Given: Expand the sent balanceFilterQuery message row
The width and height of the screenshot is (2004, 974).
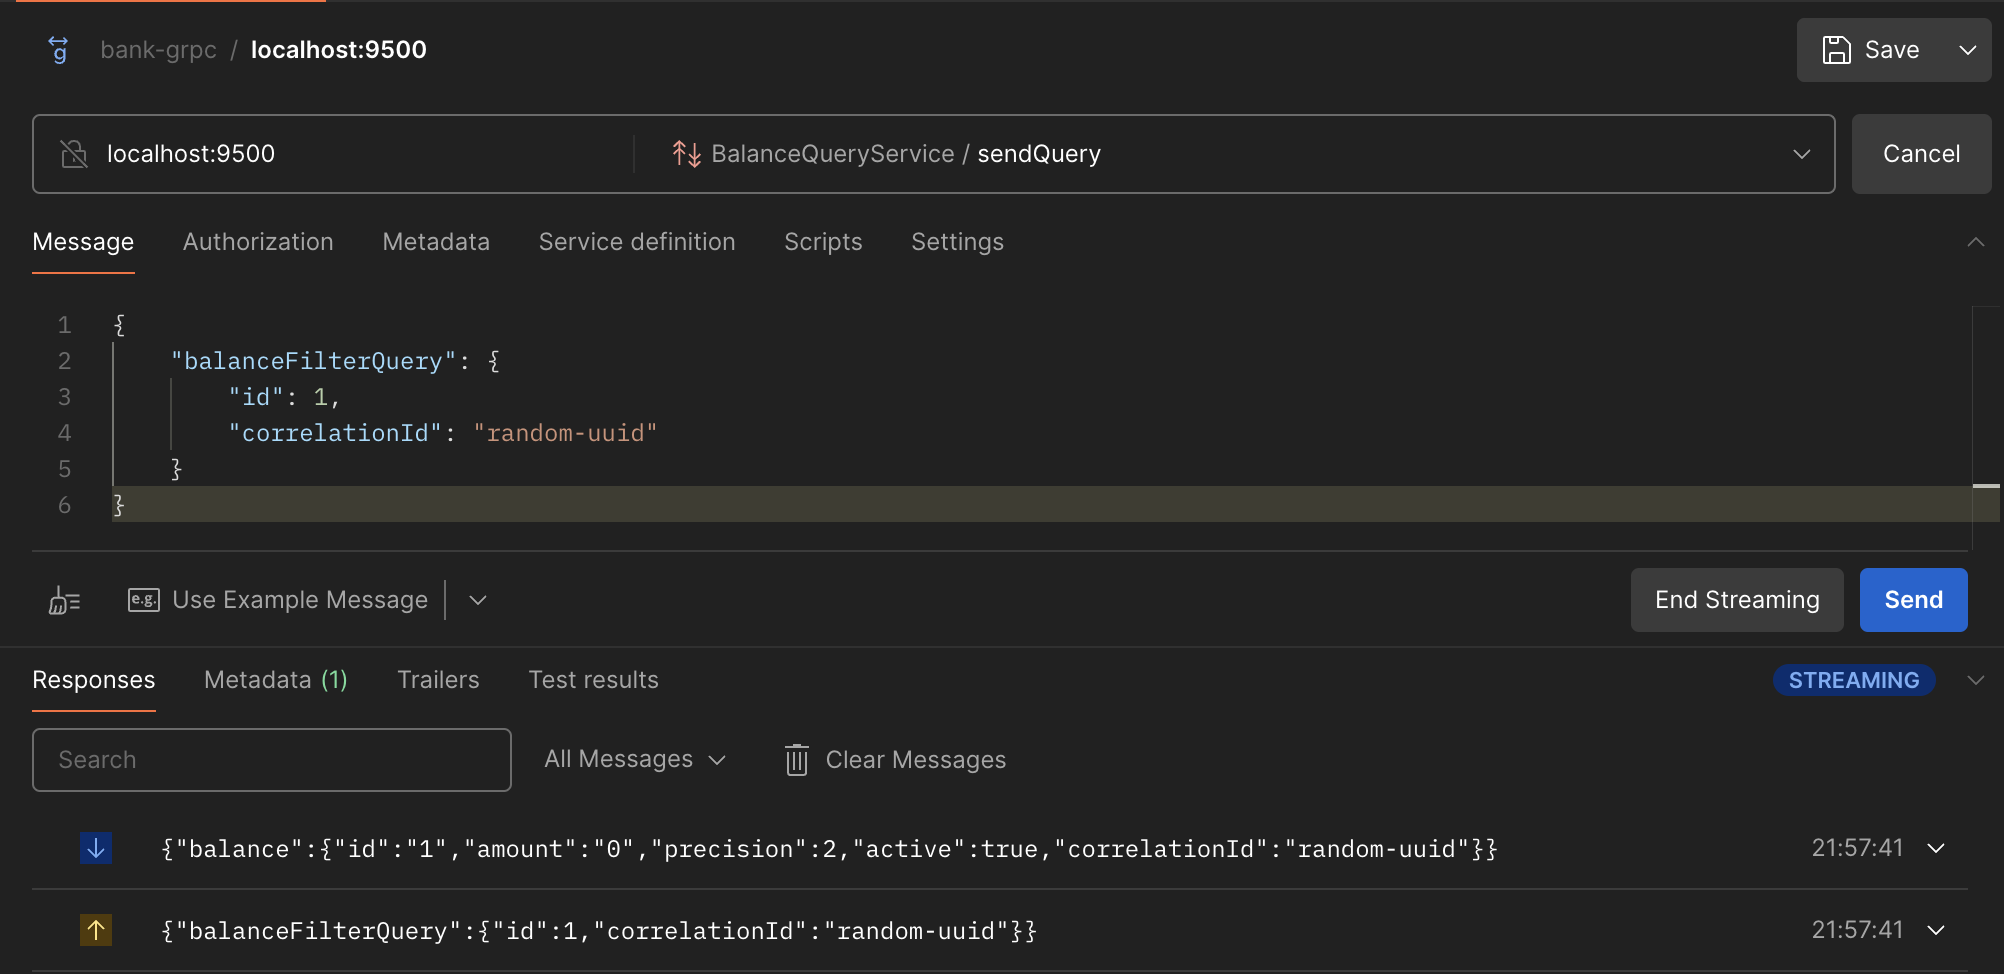Looking at the screenshot, I should click(x=1936, y=930).
